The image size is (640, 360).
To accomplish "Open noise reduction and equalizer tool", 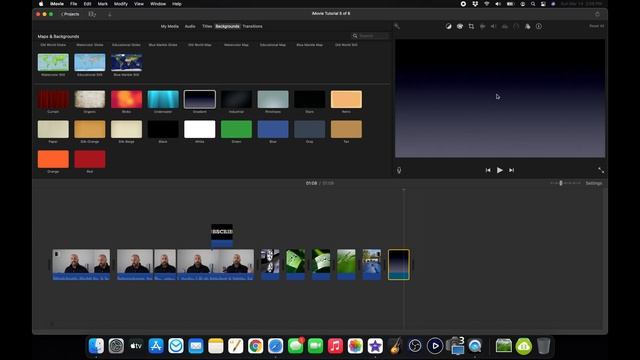I will [x=505, y=26].
